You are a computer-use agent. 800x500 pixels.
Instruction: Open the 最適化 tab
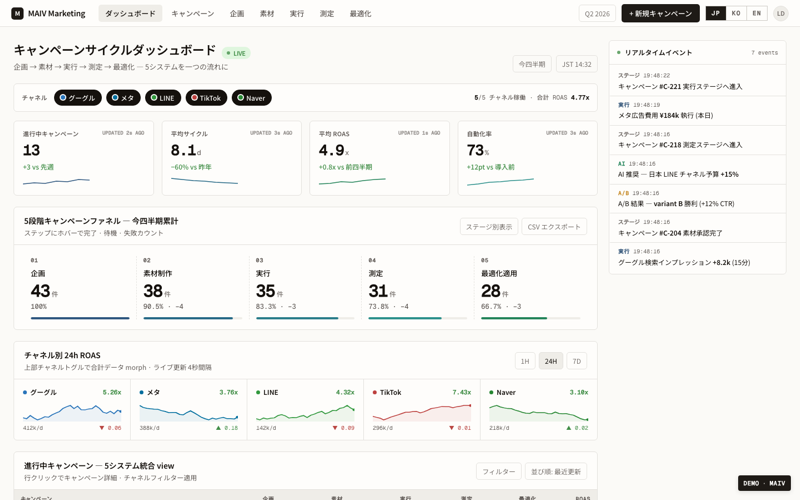[360, 13]
